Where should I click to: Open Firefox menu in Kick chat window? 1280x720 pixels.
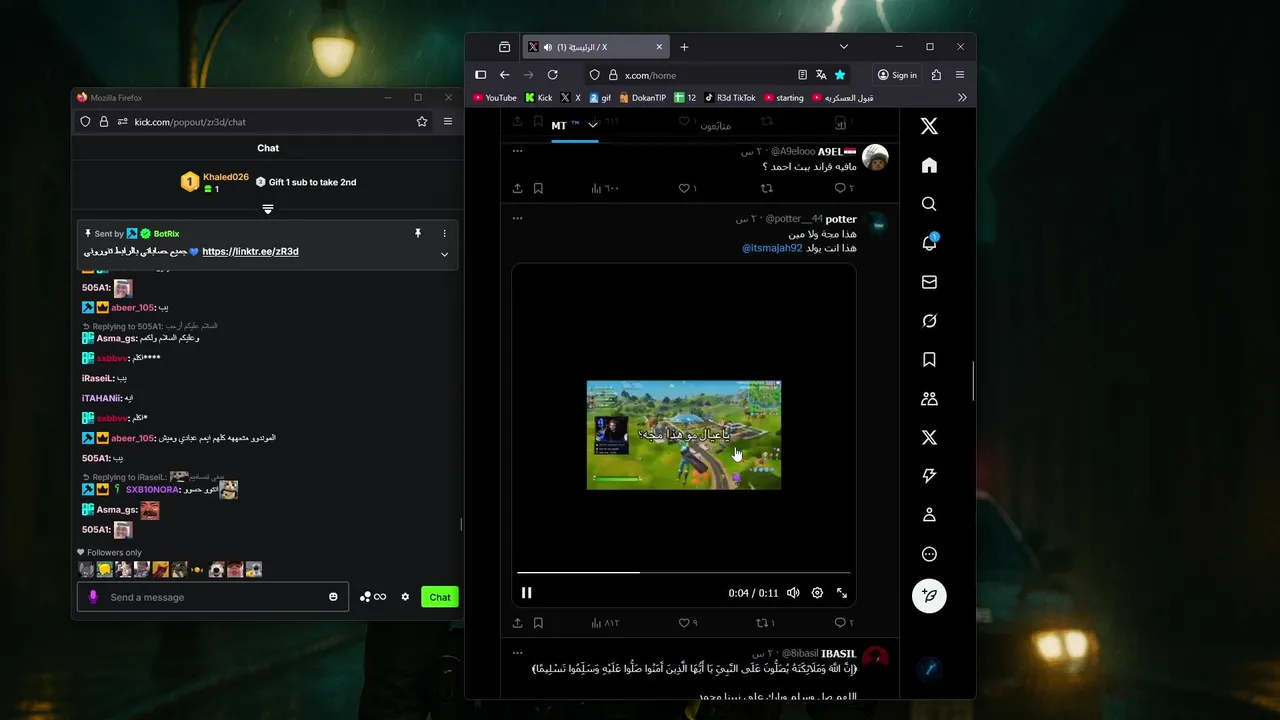click(448, 122)
